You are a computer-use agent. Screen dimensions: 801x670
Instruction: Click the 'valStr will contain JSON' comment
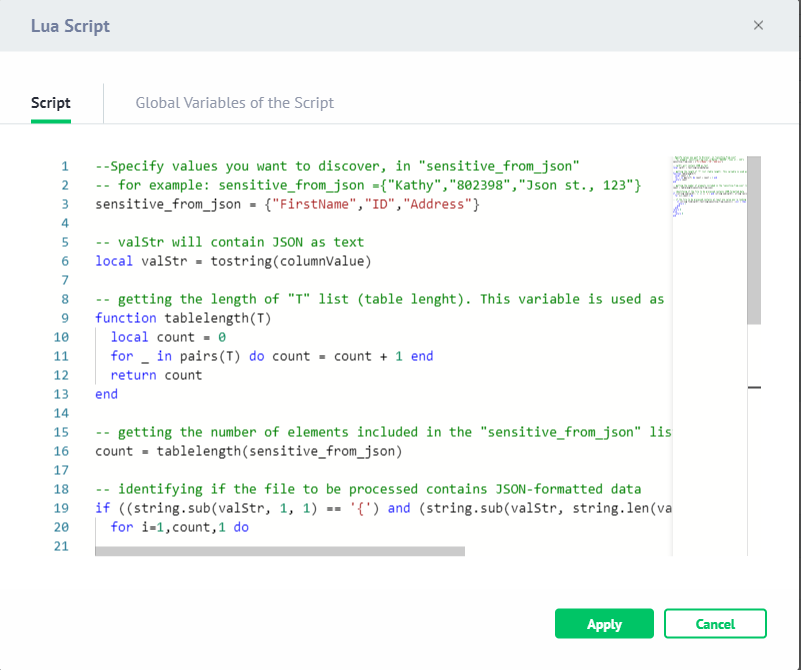tap(229, 242)
